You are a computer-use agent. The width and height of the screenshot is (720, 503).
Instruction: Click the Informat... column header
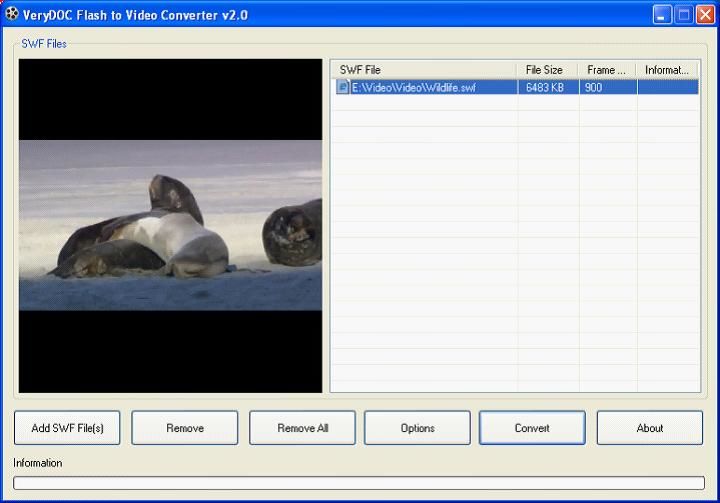pyautogui.click(x=667, y=70)
